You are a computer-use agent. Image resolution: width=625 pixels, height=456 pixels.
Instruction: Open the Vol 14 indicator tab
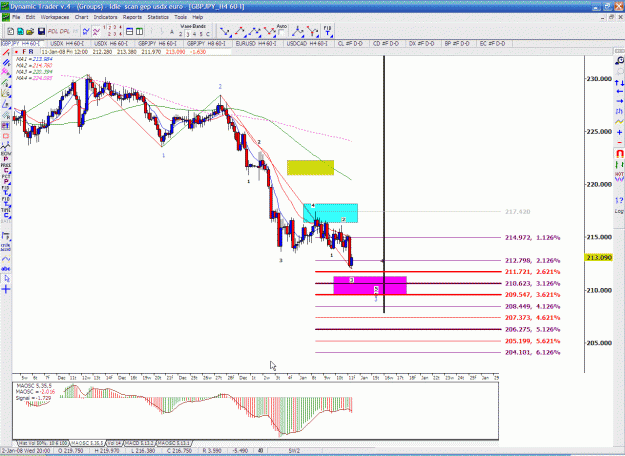114,443
